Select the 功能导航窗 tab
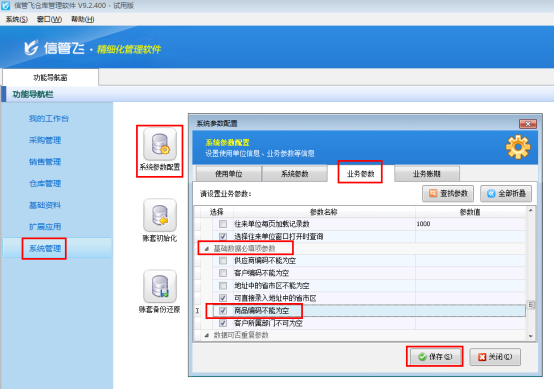 click(x=50, y=77)
